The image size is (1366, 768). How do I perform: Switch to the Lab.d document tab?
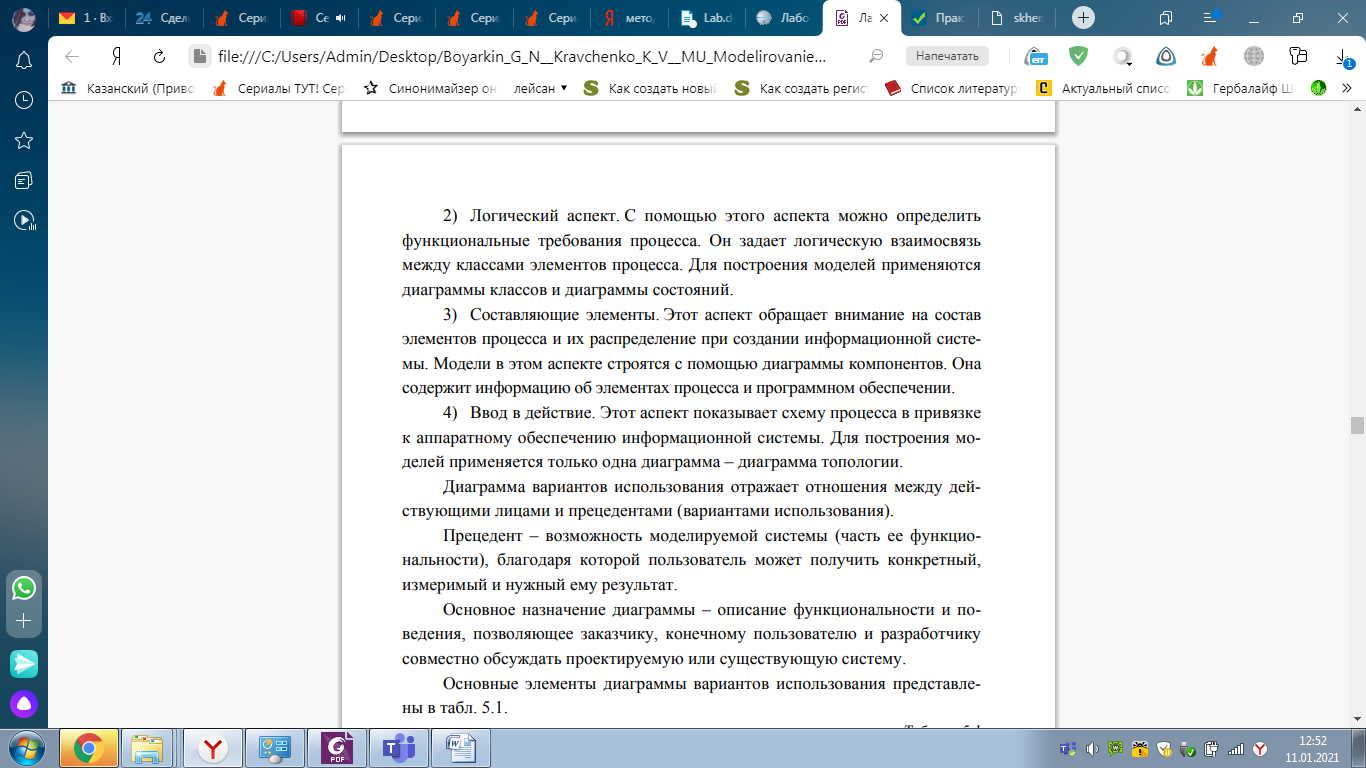coord(707,18)
